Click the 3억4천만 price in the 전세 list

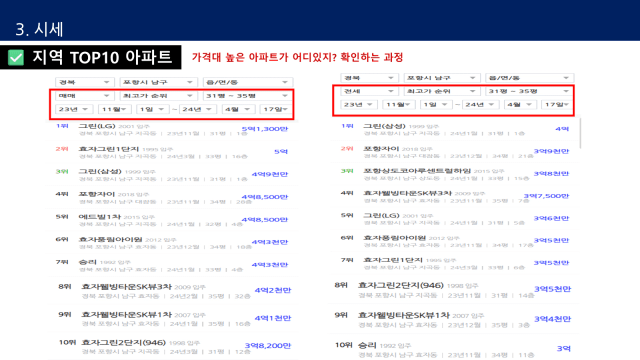553,319
